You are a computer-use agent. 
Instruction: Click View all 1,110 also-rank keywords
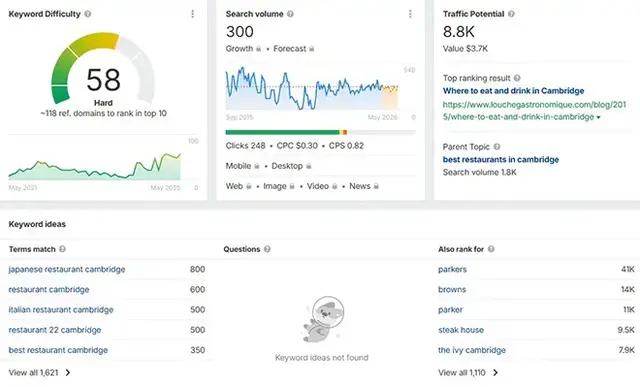tap(462, 372)
